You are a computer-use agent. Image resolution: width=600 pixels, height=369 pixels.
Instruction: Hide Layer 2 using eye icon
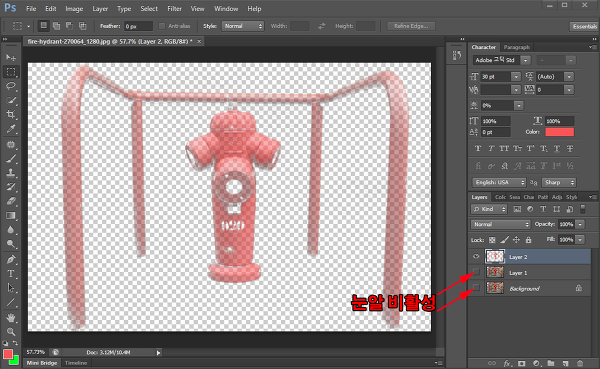coord(476,256)
